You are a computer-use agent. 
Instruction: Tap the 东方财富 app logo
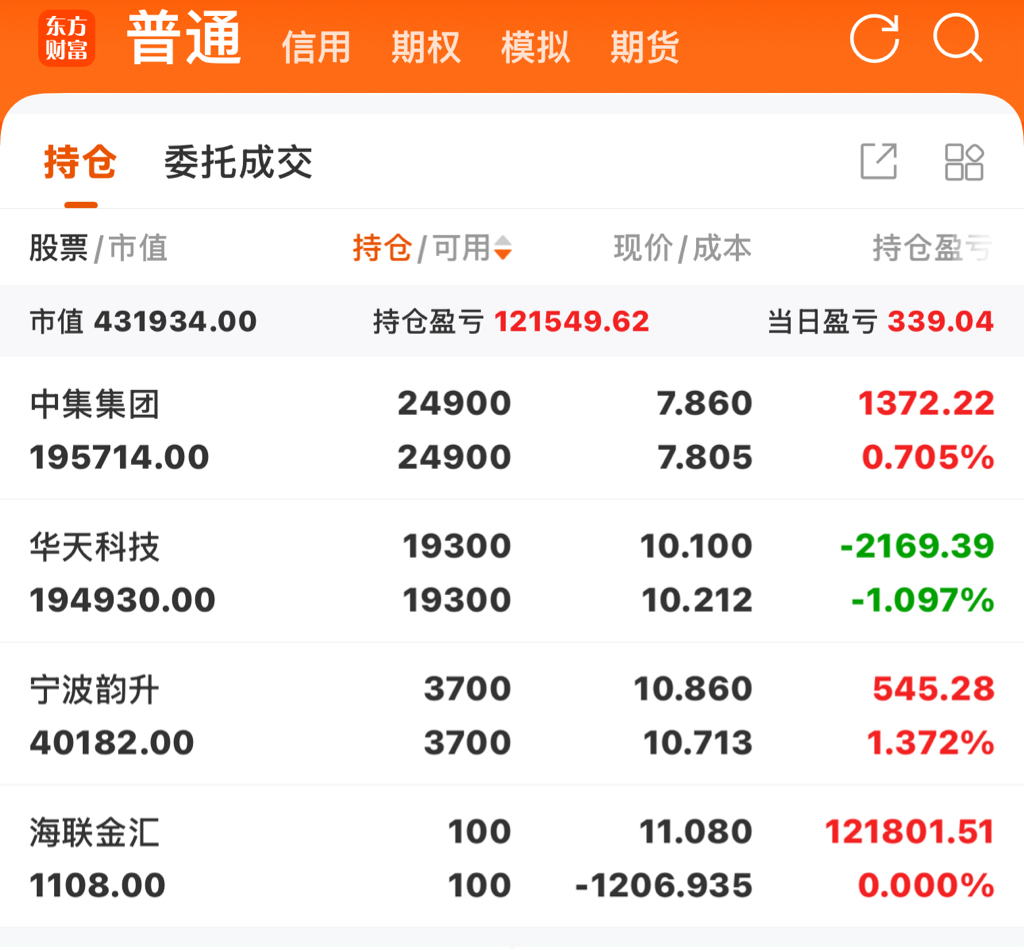pyautogui.click(x=67, y=39)
